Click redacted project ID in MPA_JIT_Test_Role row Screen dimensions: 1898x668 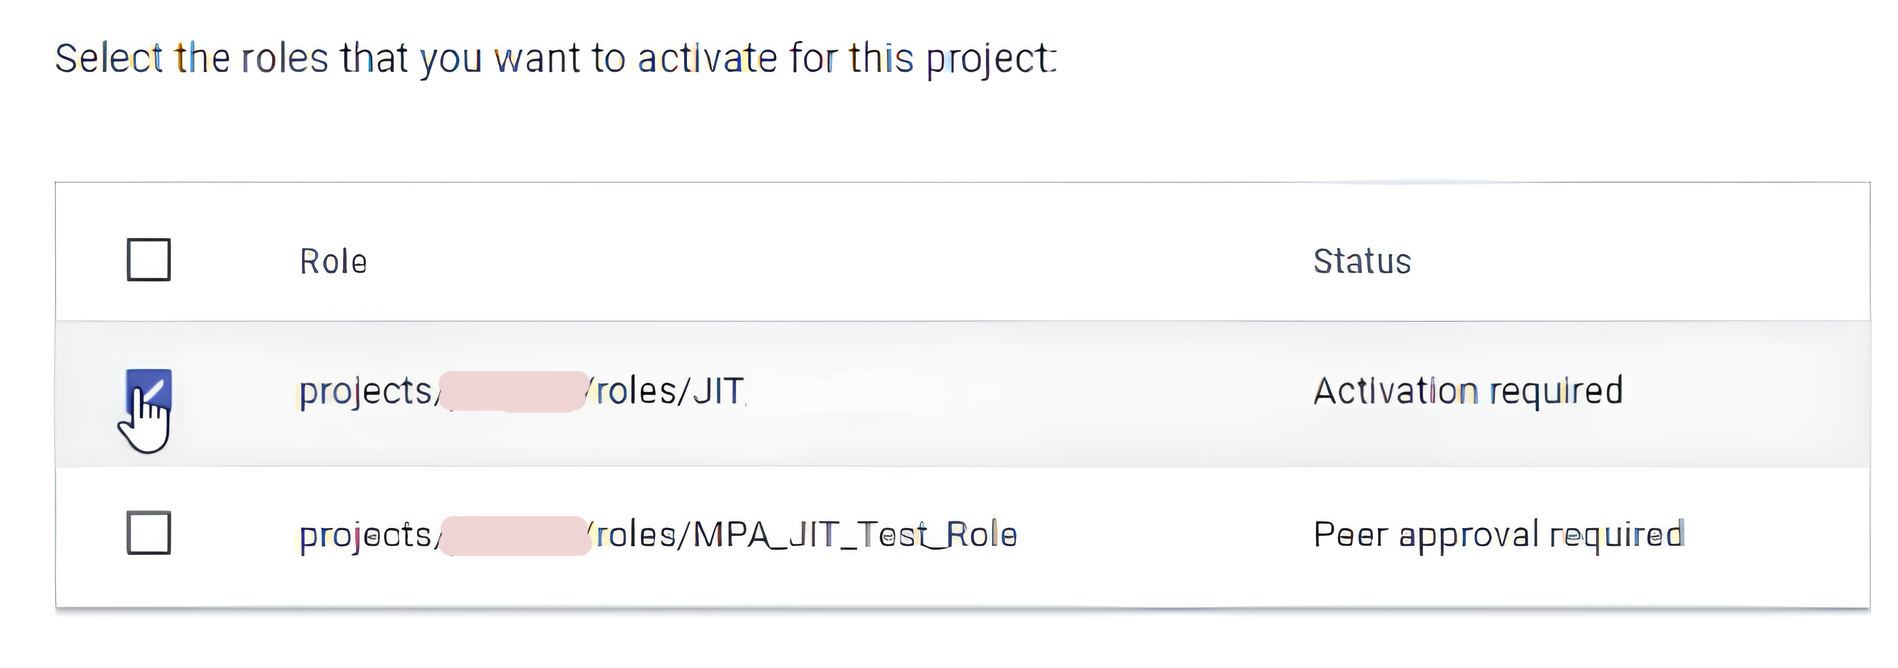pyautogui.click(x=515, y=535)
